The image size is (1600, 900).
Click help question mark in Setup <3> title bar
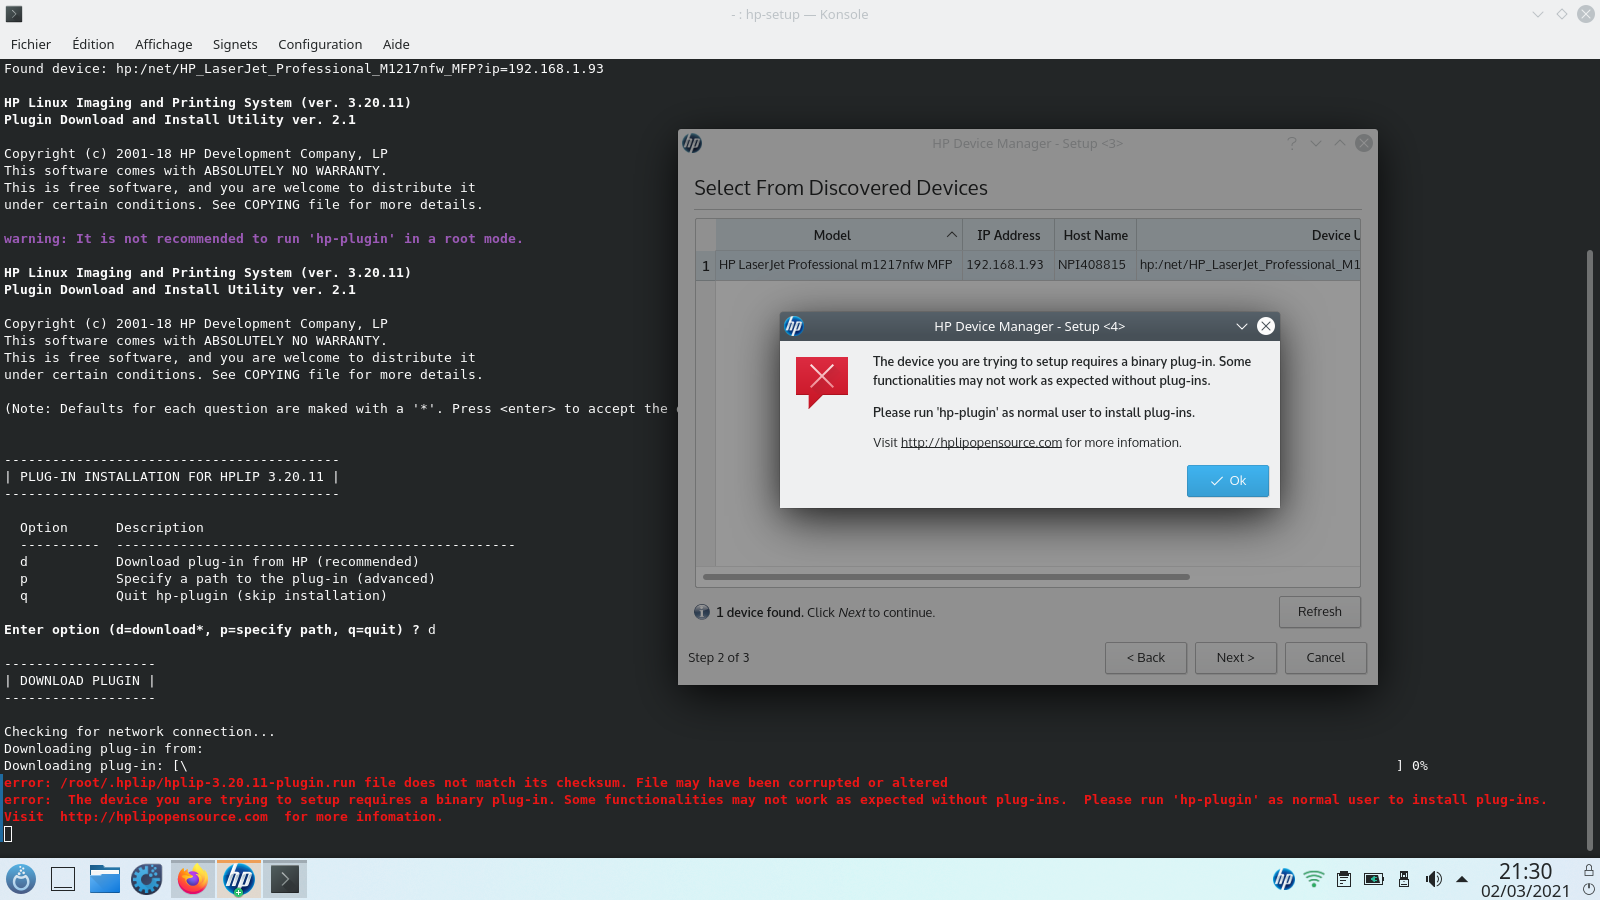pos(1291,143)
